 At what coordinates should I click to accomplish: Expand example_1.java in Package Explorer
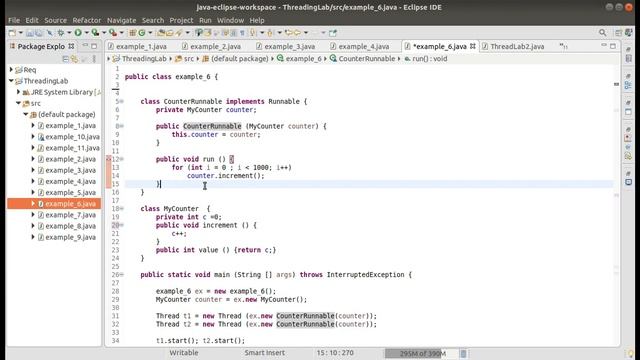(x=33, y=126)
